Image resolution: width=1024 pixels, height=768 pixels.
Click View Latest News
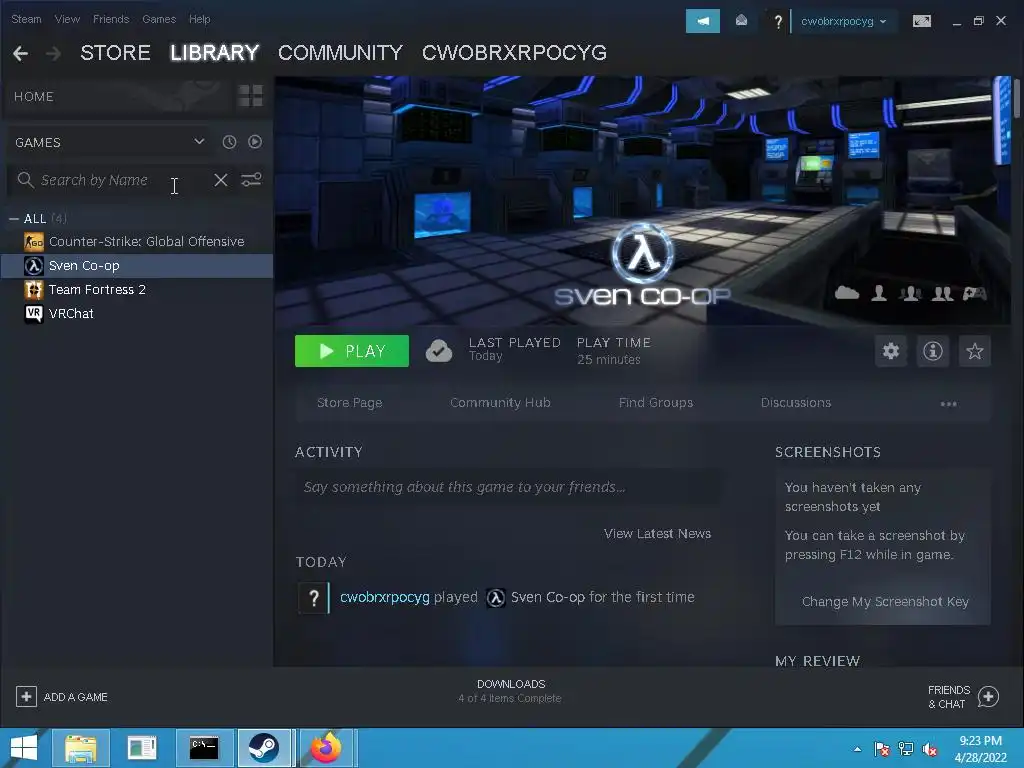(657, 534)
